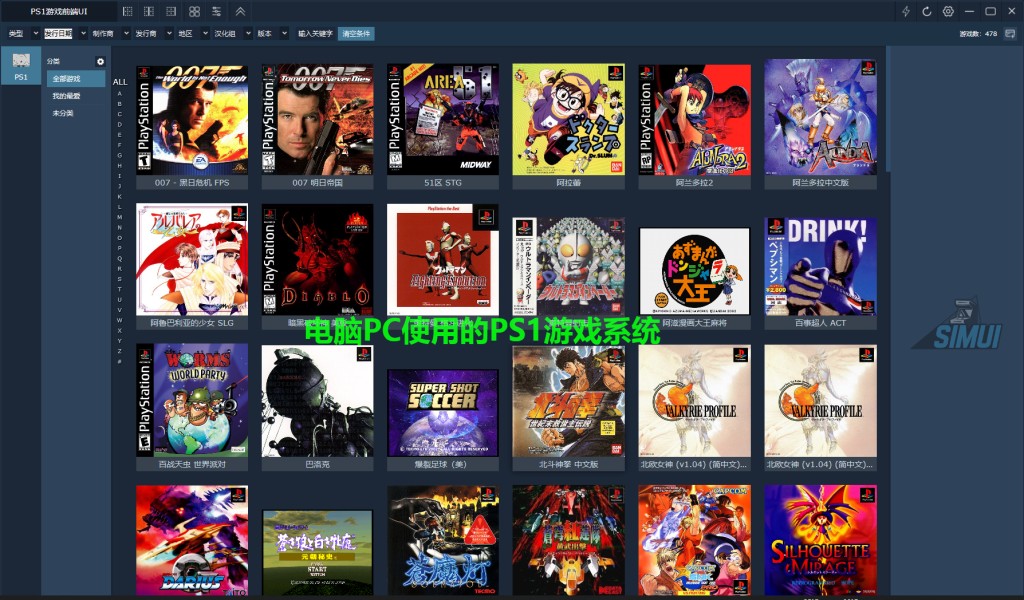This screenshot has height=600, width=1024.
Task: Click the 清空条件 button
Action: click(x=356, y=33)
